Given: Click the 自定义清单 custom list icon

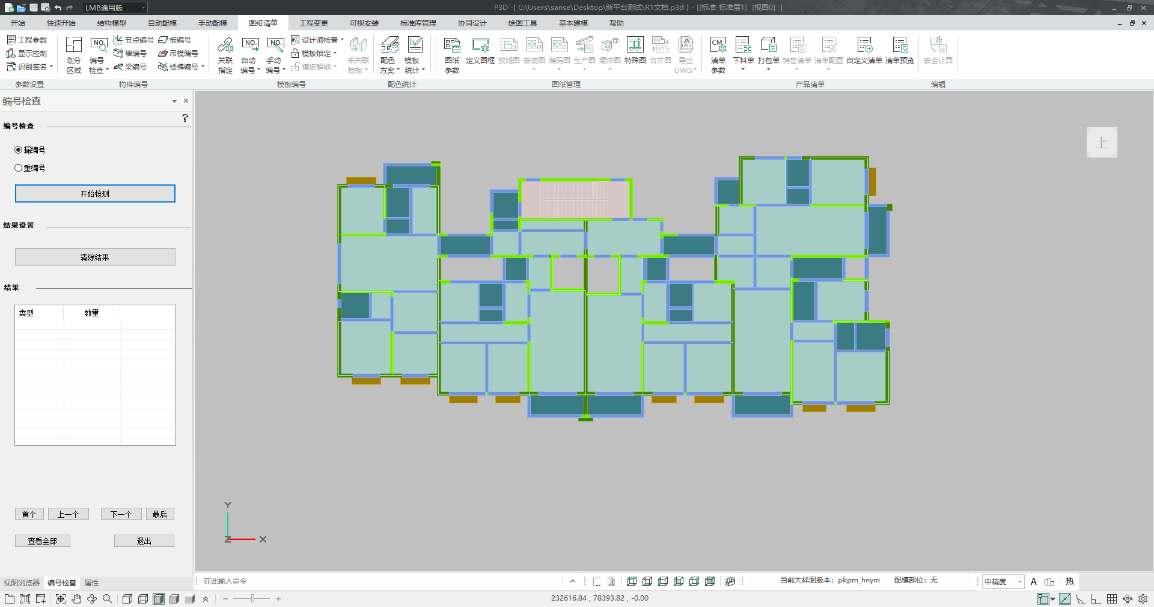Looking at the screenshot, I should click(x=864, y=54).
